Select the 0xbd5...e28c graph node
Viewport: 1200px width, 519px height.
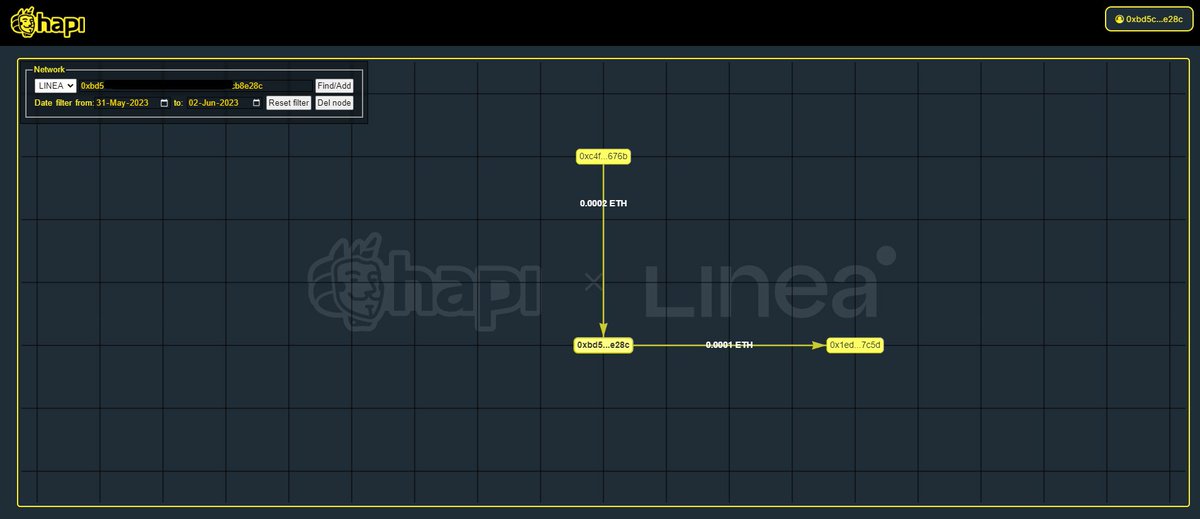603,345
